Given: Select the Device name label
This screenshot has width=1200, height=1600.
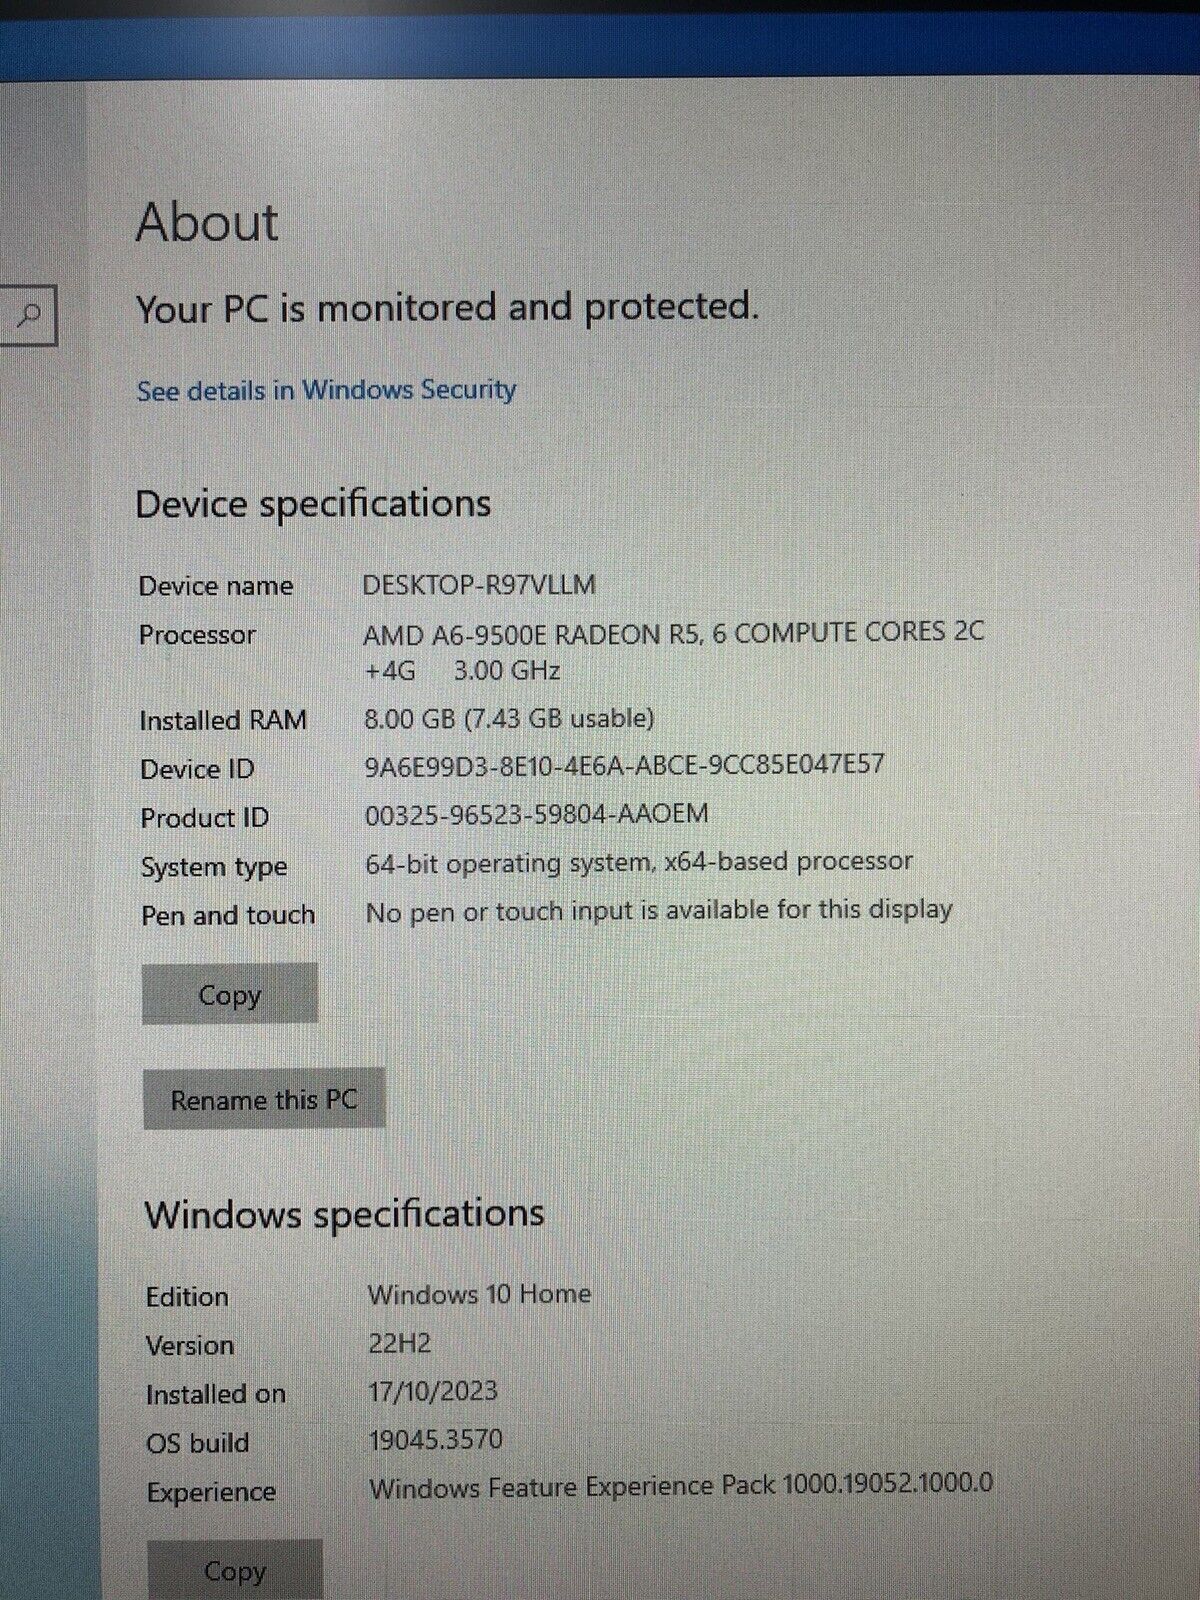Looking at the screenshot, I should 216,586.
